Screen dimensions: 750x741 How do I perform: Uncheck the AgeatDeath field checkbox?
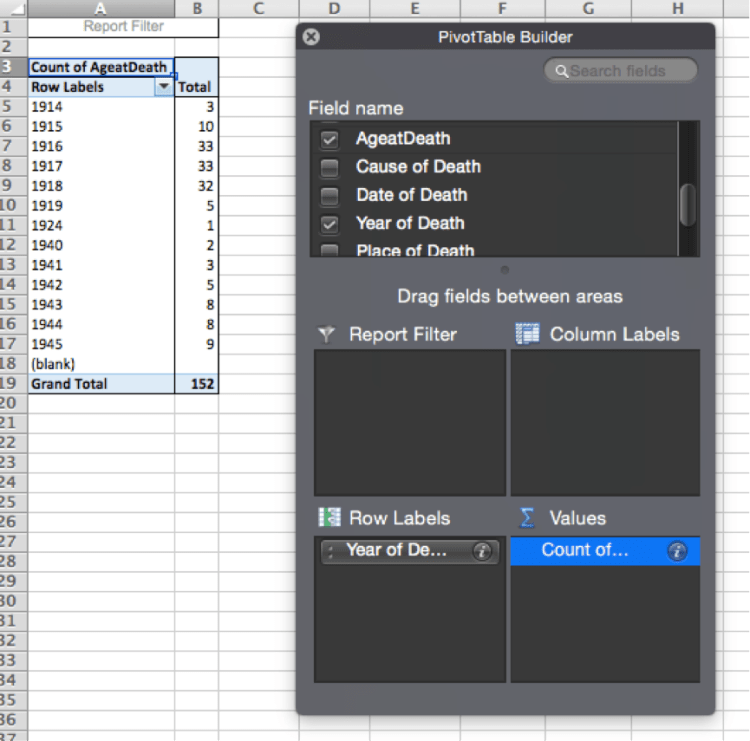click(x=329, y=139)
